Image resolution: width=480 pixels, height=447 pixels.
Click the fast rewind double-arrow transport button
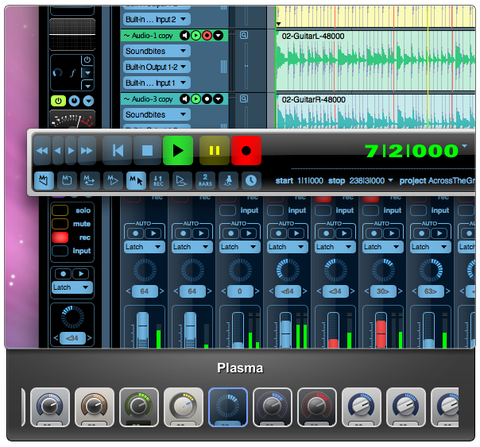point(42,151)
